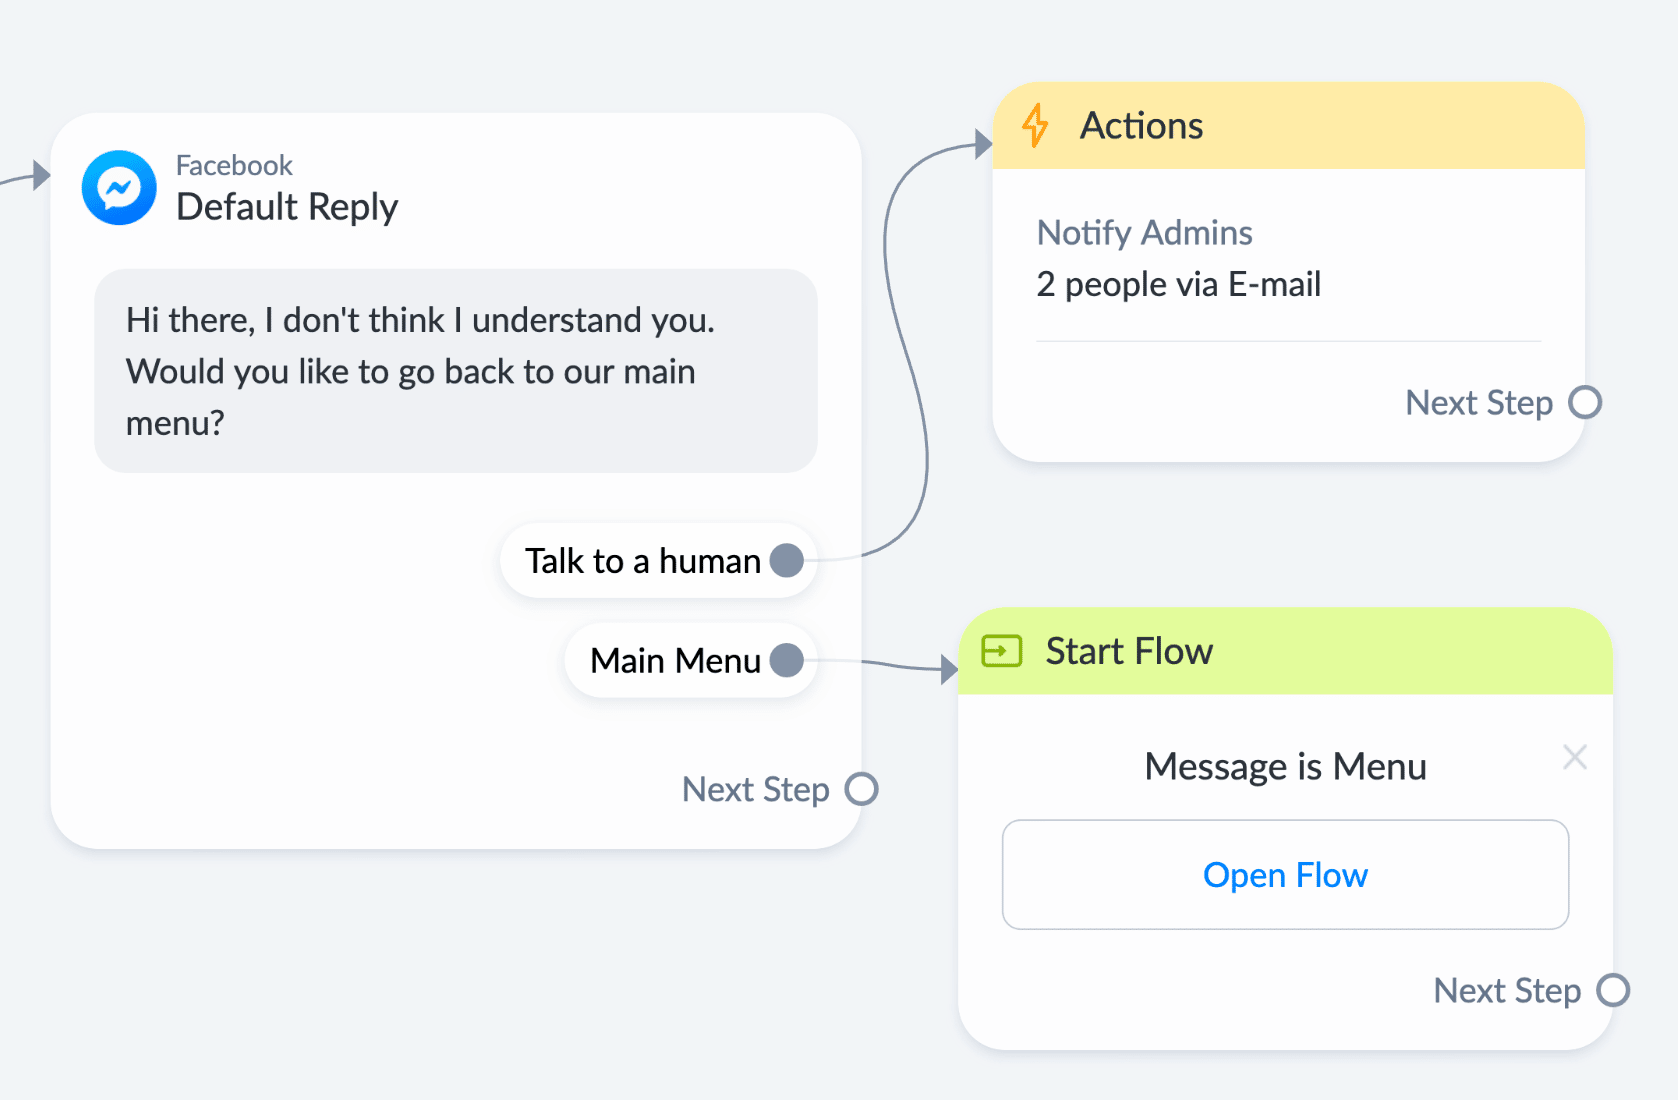
Task: Click the Default Reply Next Step circle
Action: tap(861, 789)
